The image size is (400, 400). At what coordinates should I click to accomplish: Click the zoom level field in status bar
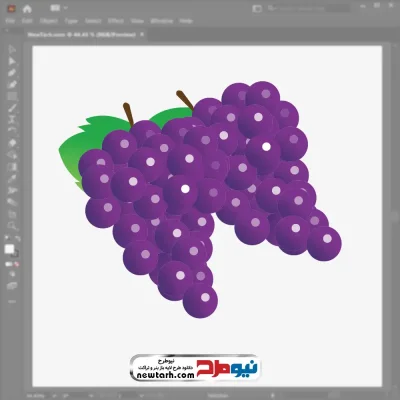pos(35,396)
